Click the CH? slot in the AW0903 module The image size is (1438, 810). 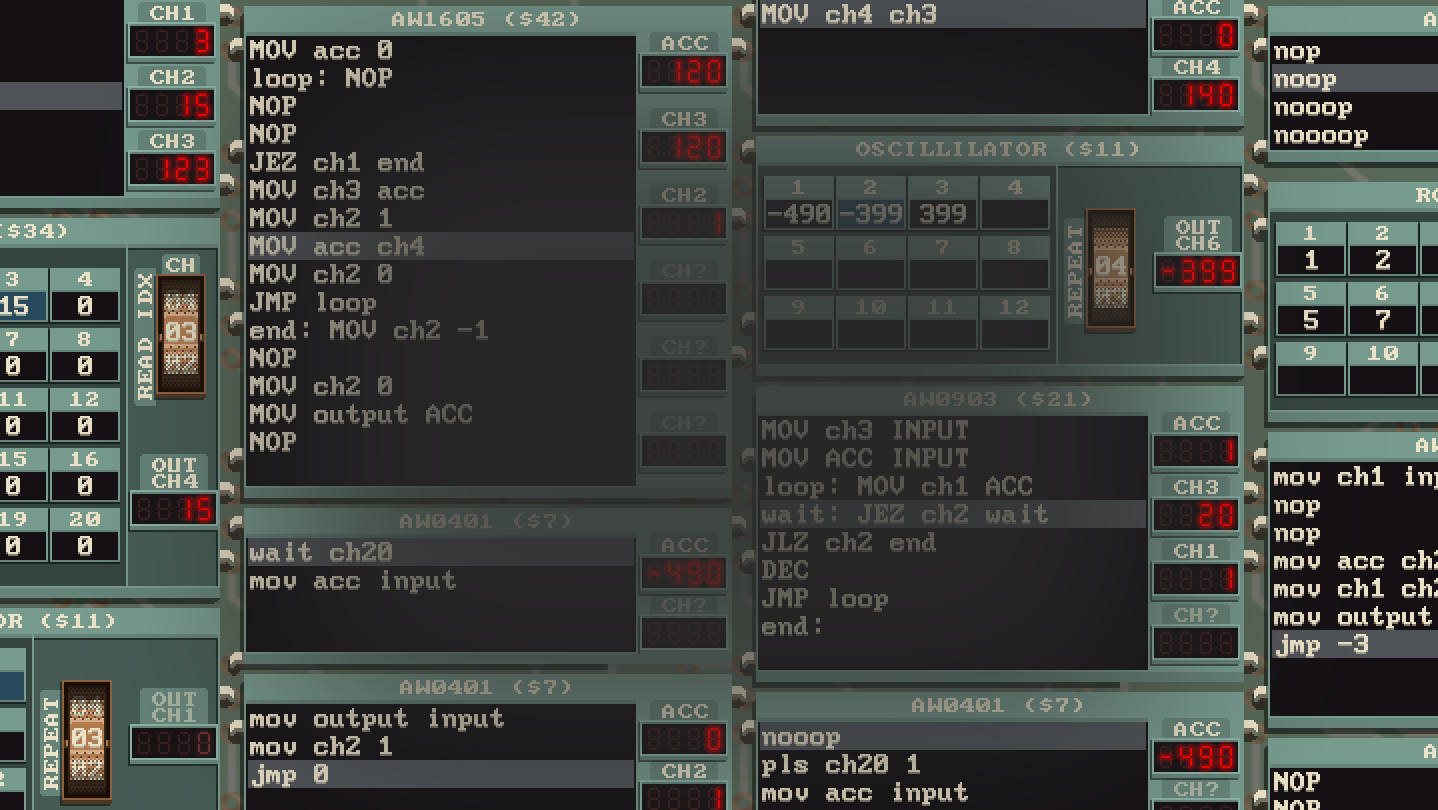coord(1196,643)
